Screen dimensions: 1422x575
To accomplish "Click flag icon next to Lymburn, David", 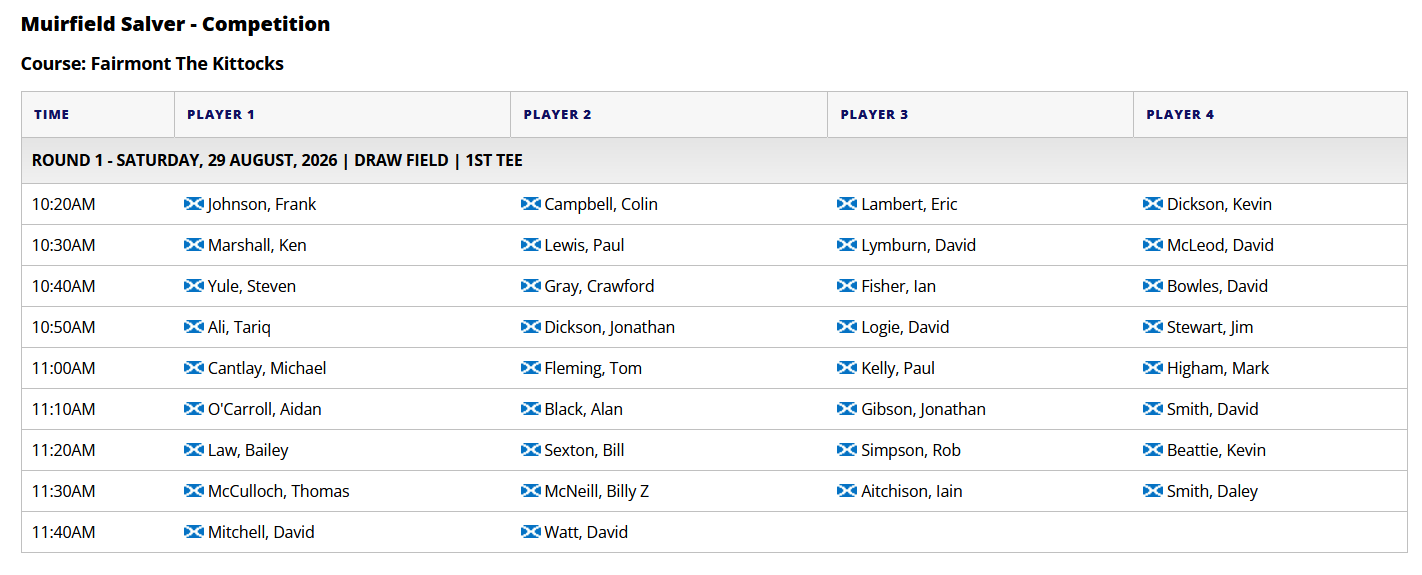I will pyautogui.click(x=847, y=245).
